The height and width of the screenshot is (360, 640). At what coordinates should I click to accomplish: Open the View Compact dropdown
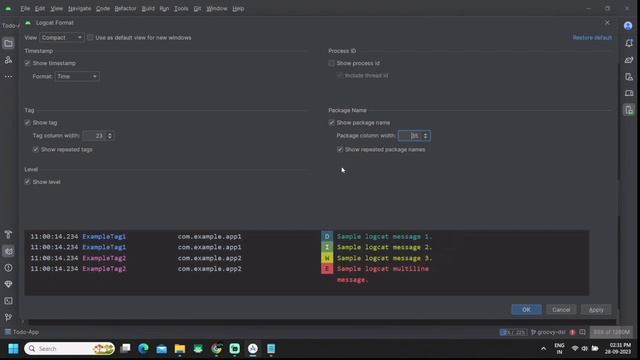pyautogui.click(x=62, y=38)
